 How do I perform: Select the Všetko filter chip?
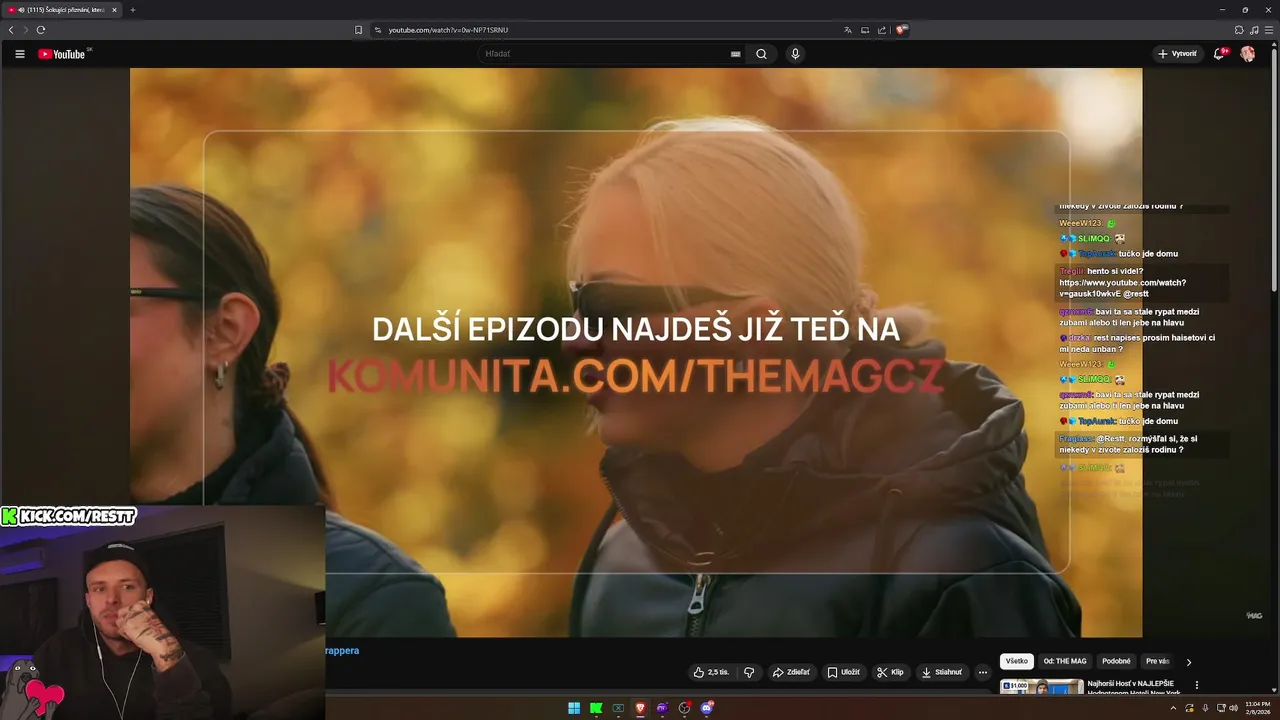click(1016, 661)
